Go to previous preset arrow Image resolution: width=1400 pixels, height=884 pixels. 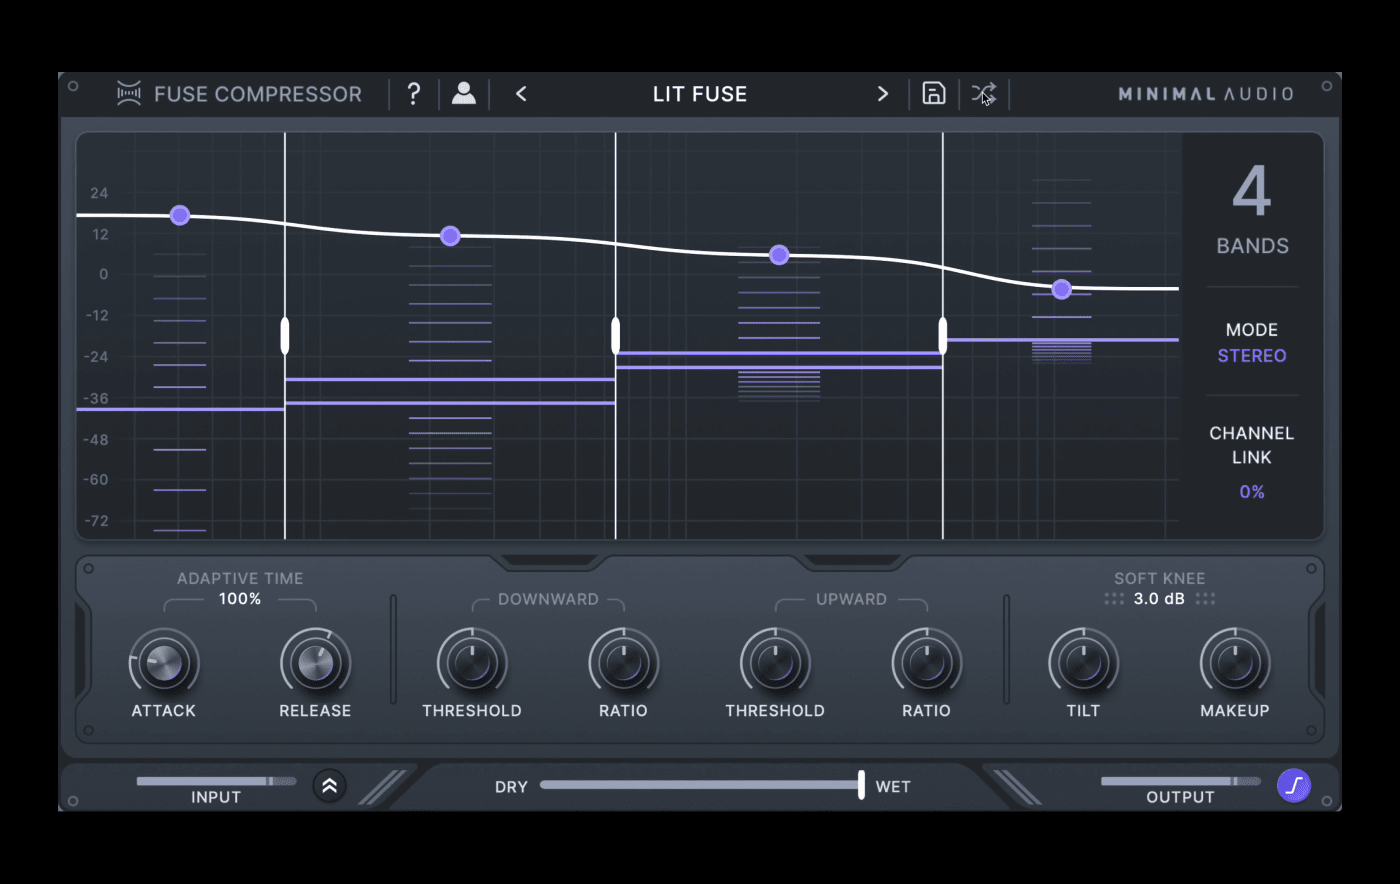tap(521, 94)
